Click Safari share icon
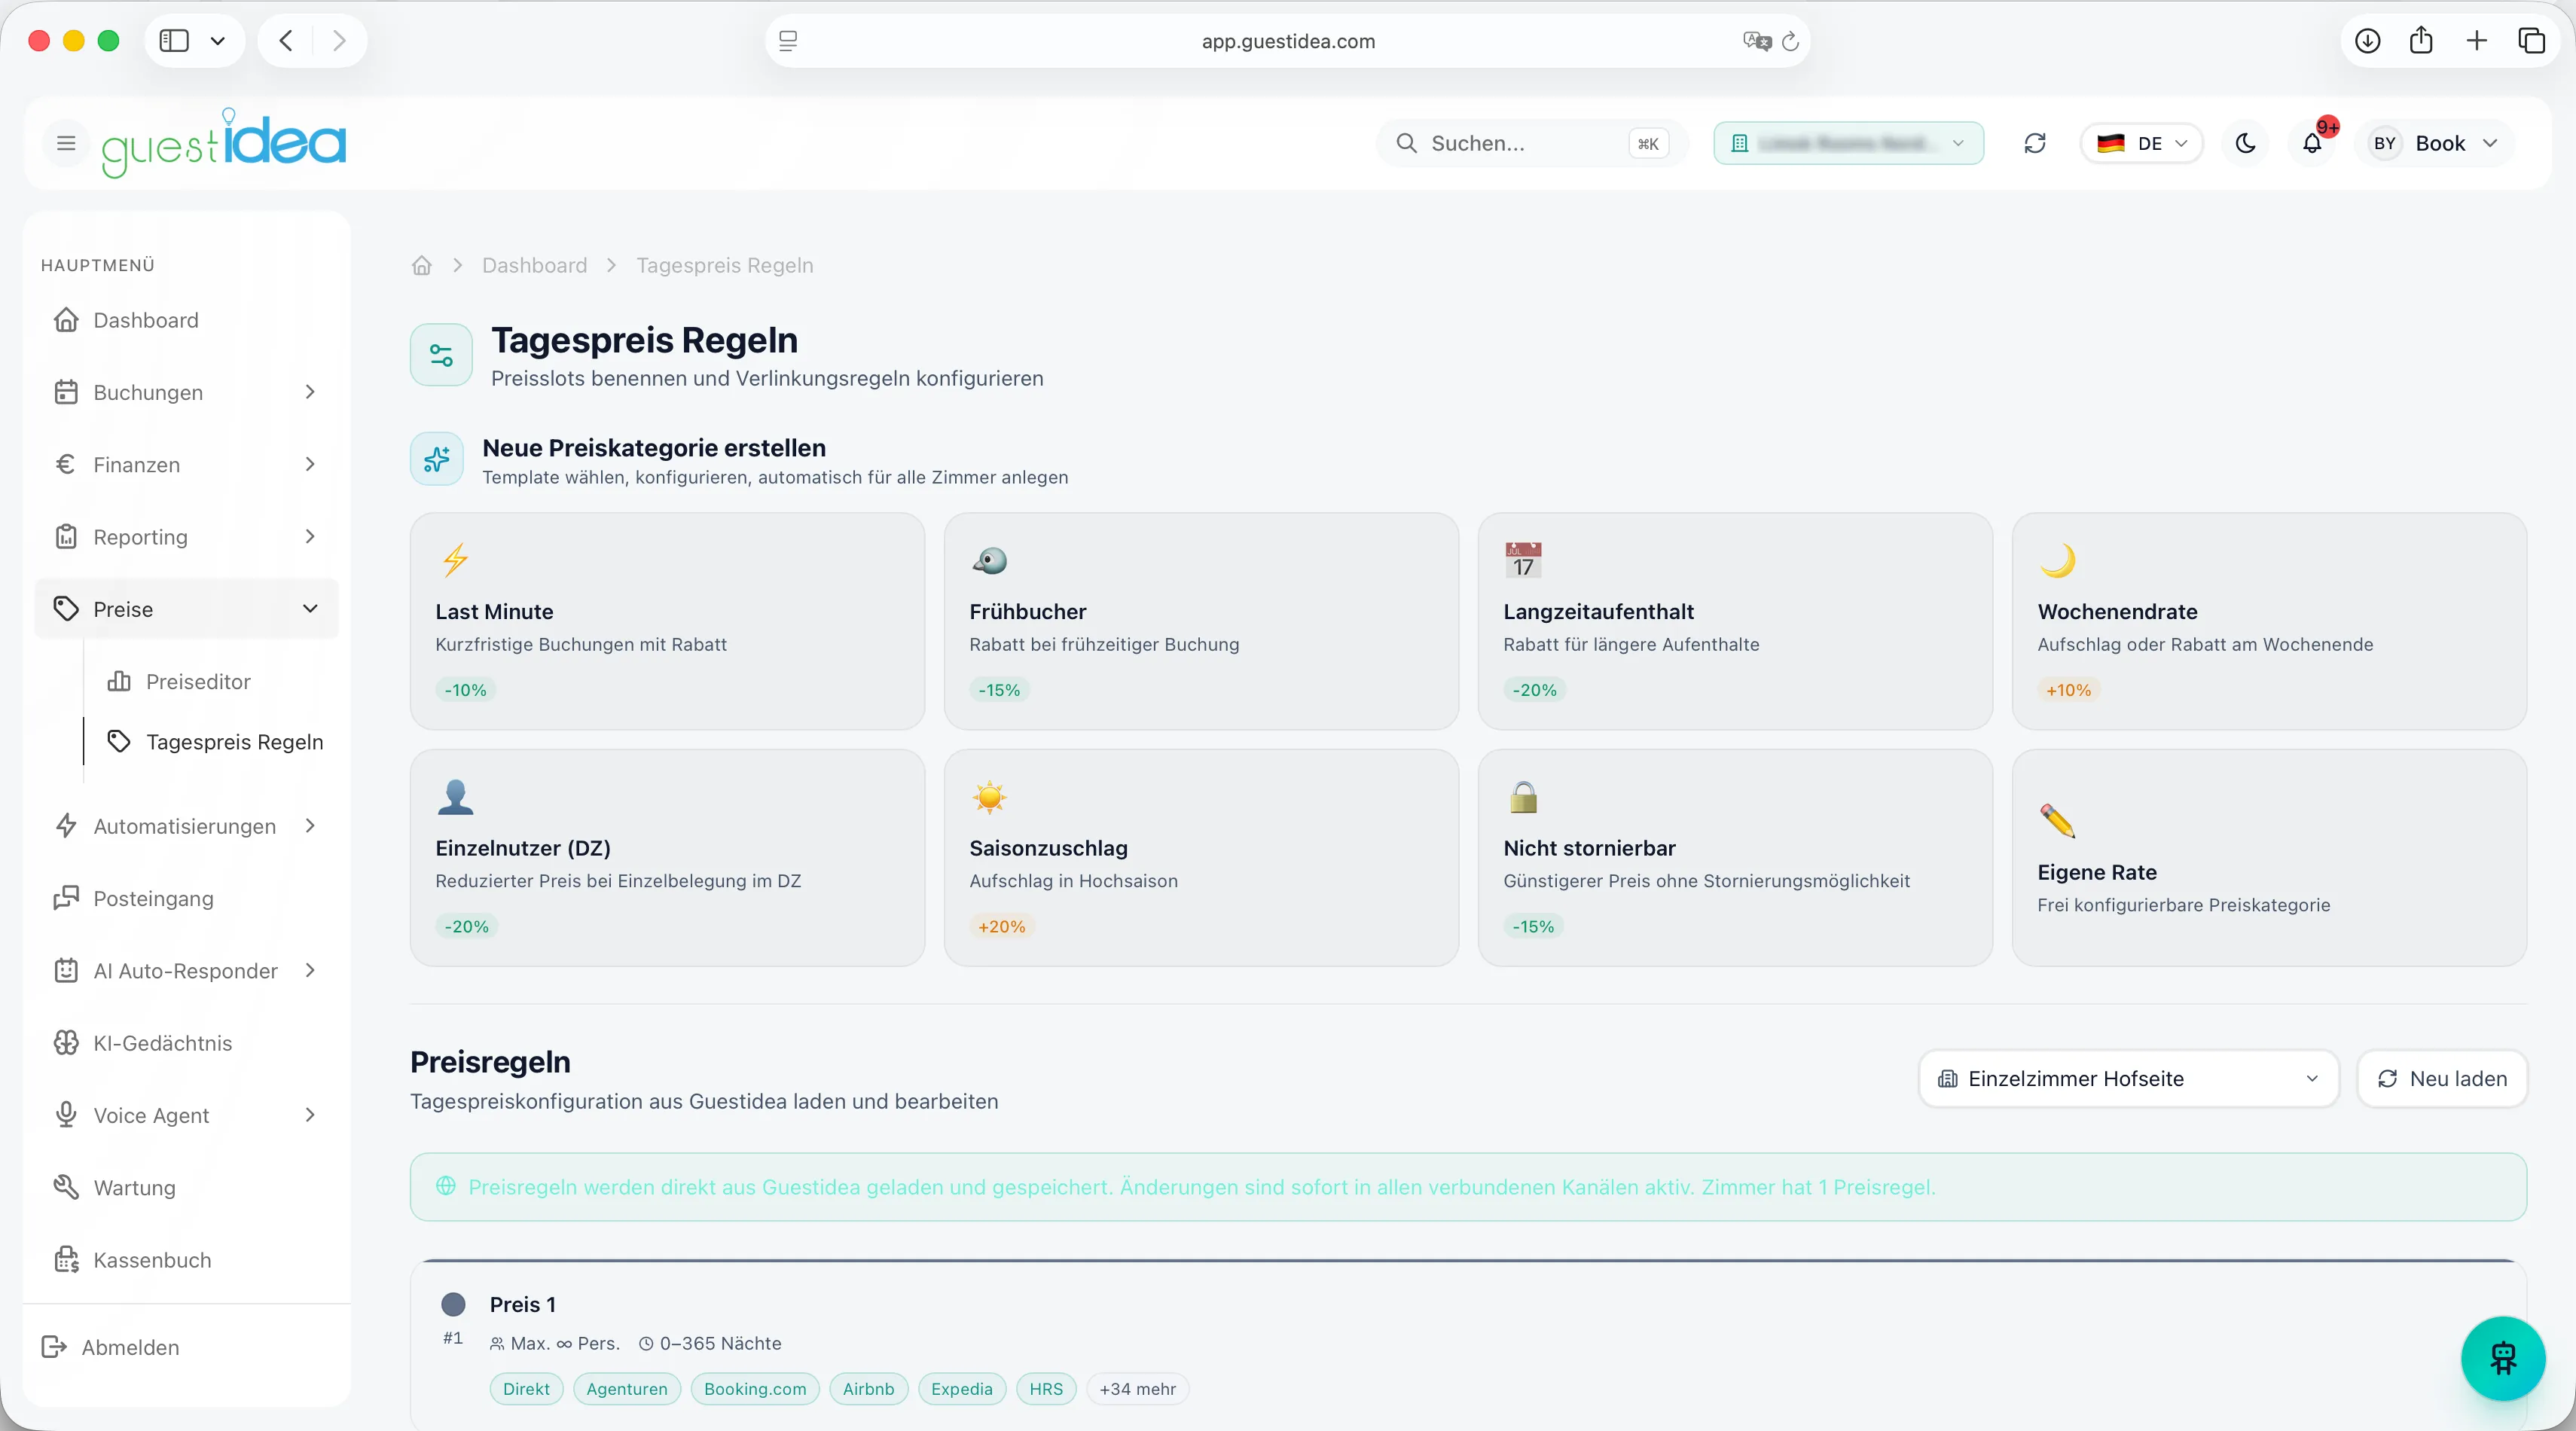The image size is (2576, 1431). pos(2421,41)
